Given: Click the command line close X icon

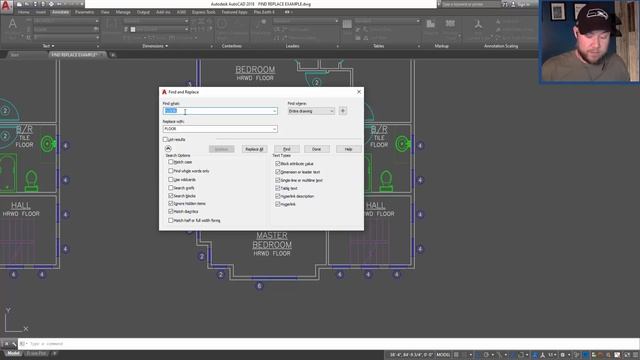Looking at the screenshot, I should point(6,344).
